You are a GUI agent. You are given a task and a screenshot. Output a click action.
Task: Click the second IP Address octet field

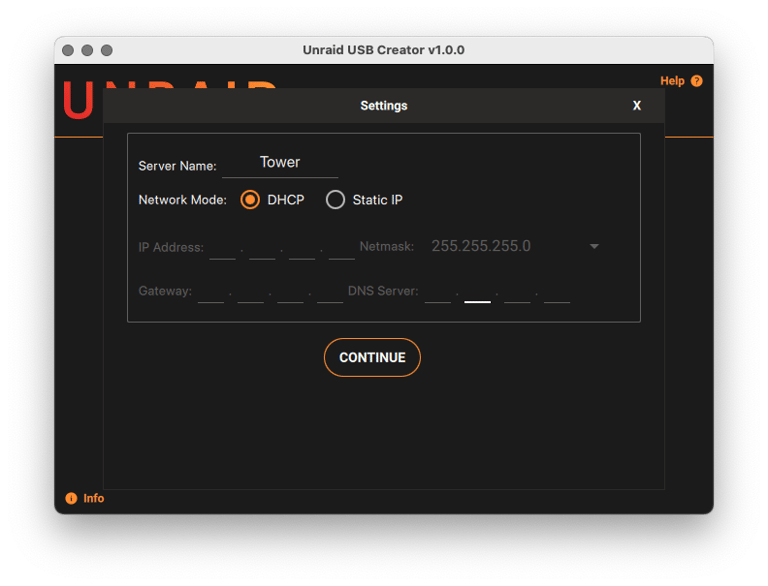(x=262, y=248)
